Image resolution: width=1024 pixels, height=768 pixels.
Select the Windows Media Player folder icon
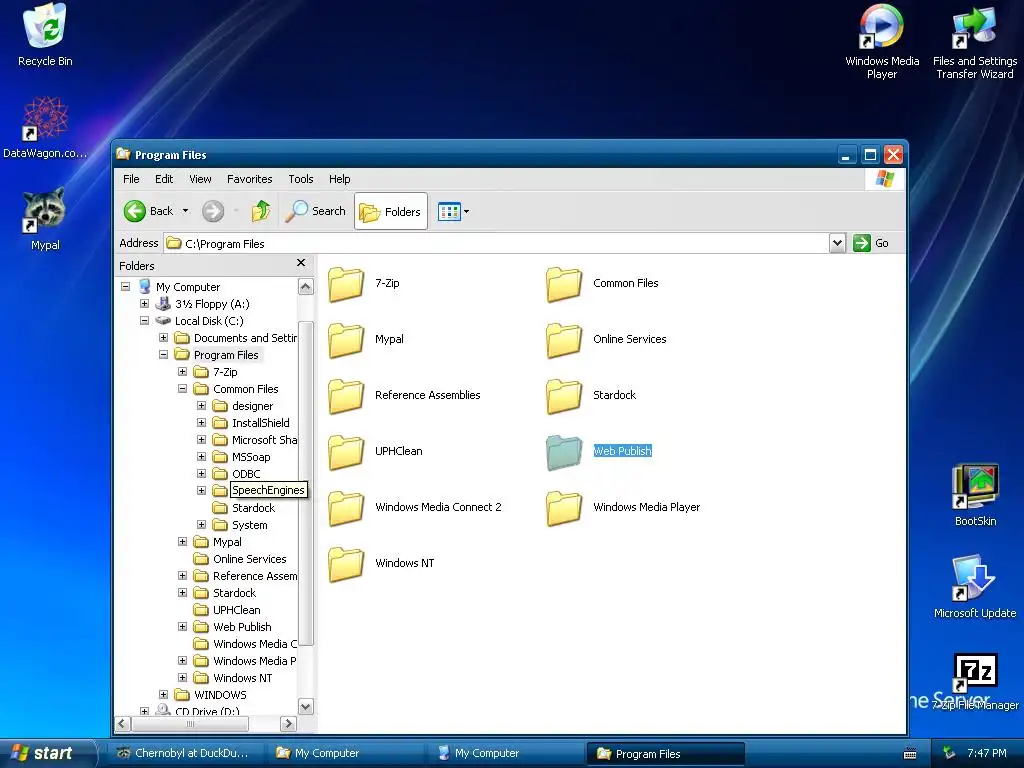(x=564, y=508)
